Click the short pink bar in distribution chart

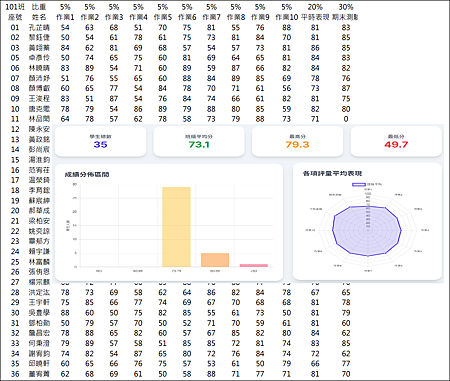pyautogui.click(x=254, y=265)
